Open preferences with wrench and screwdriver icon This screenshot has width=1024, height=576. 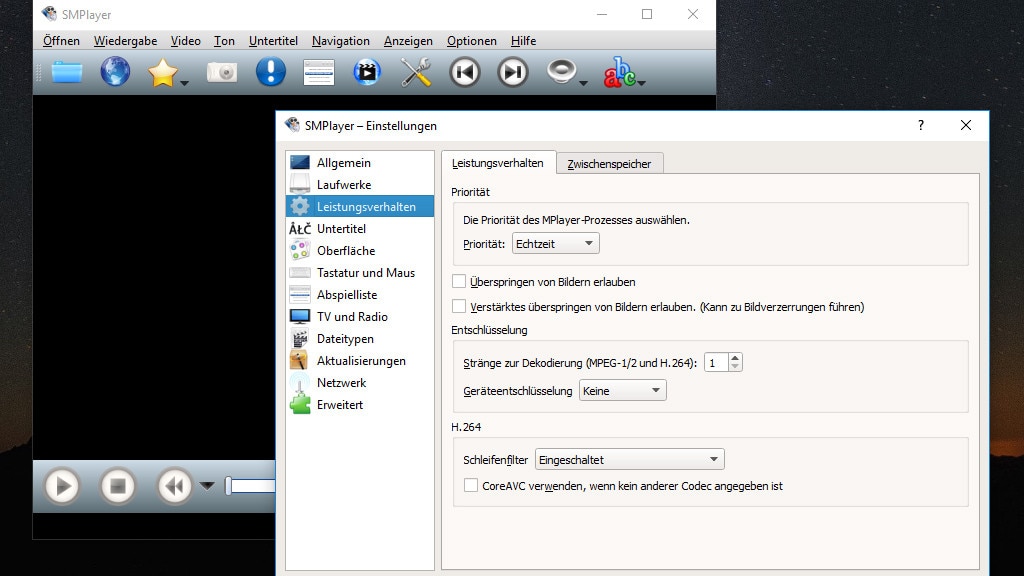[x=416, y=72]
